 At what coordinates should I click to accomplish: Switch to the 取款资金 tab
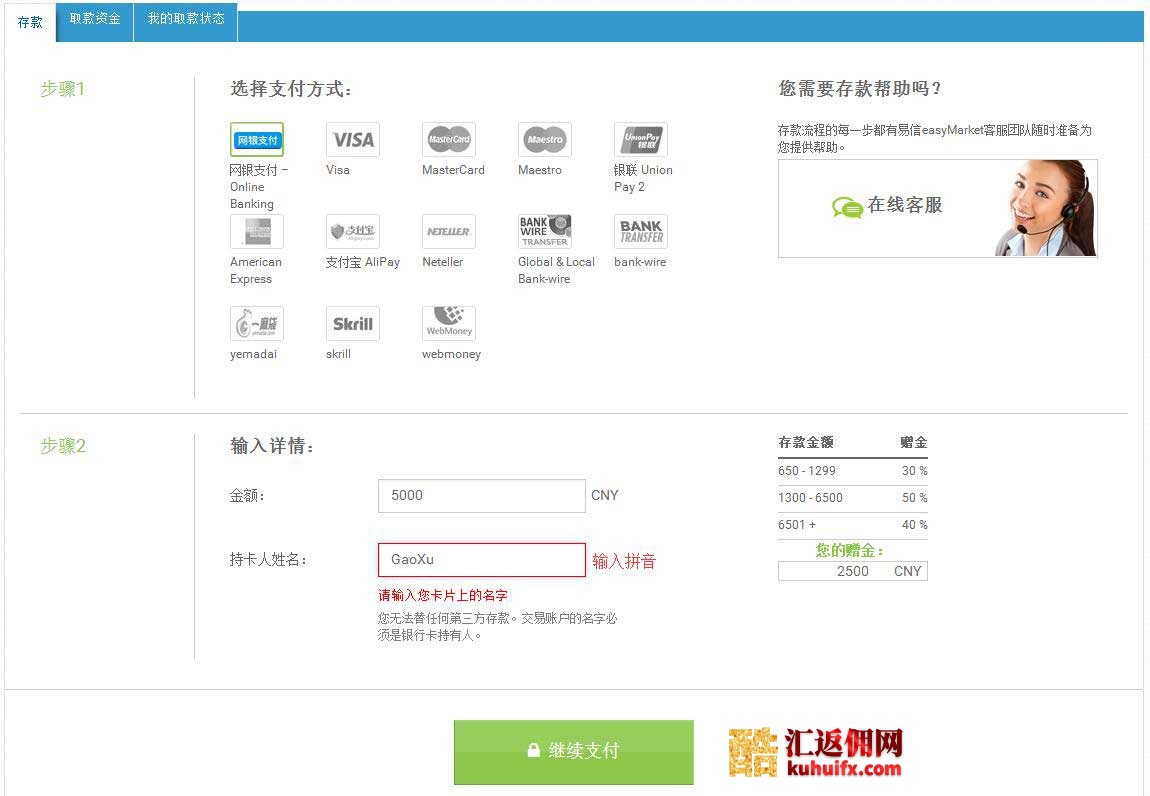click(x=95, y=19)
